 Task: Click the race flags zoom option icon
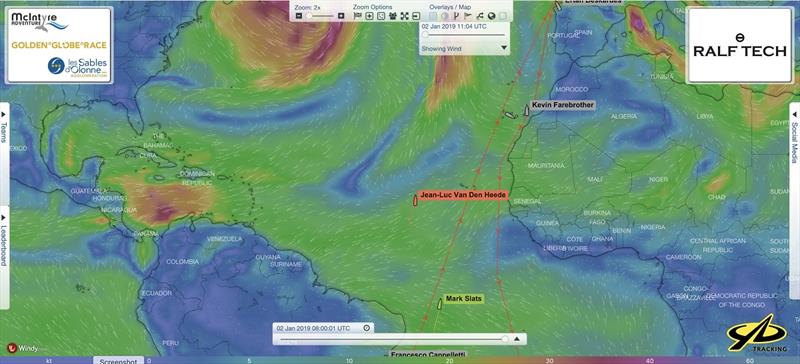pos(358,16)
